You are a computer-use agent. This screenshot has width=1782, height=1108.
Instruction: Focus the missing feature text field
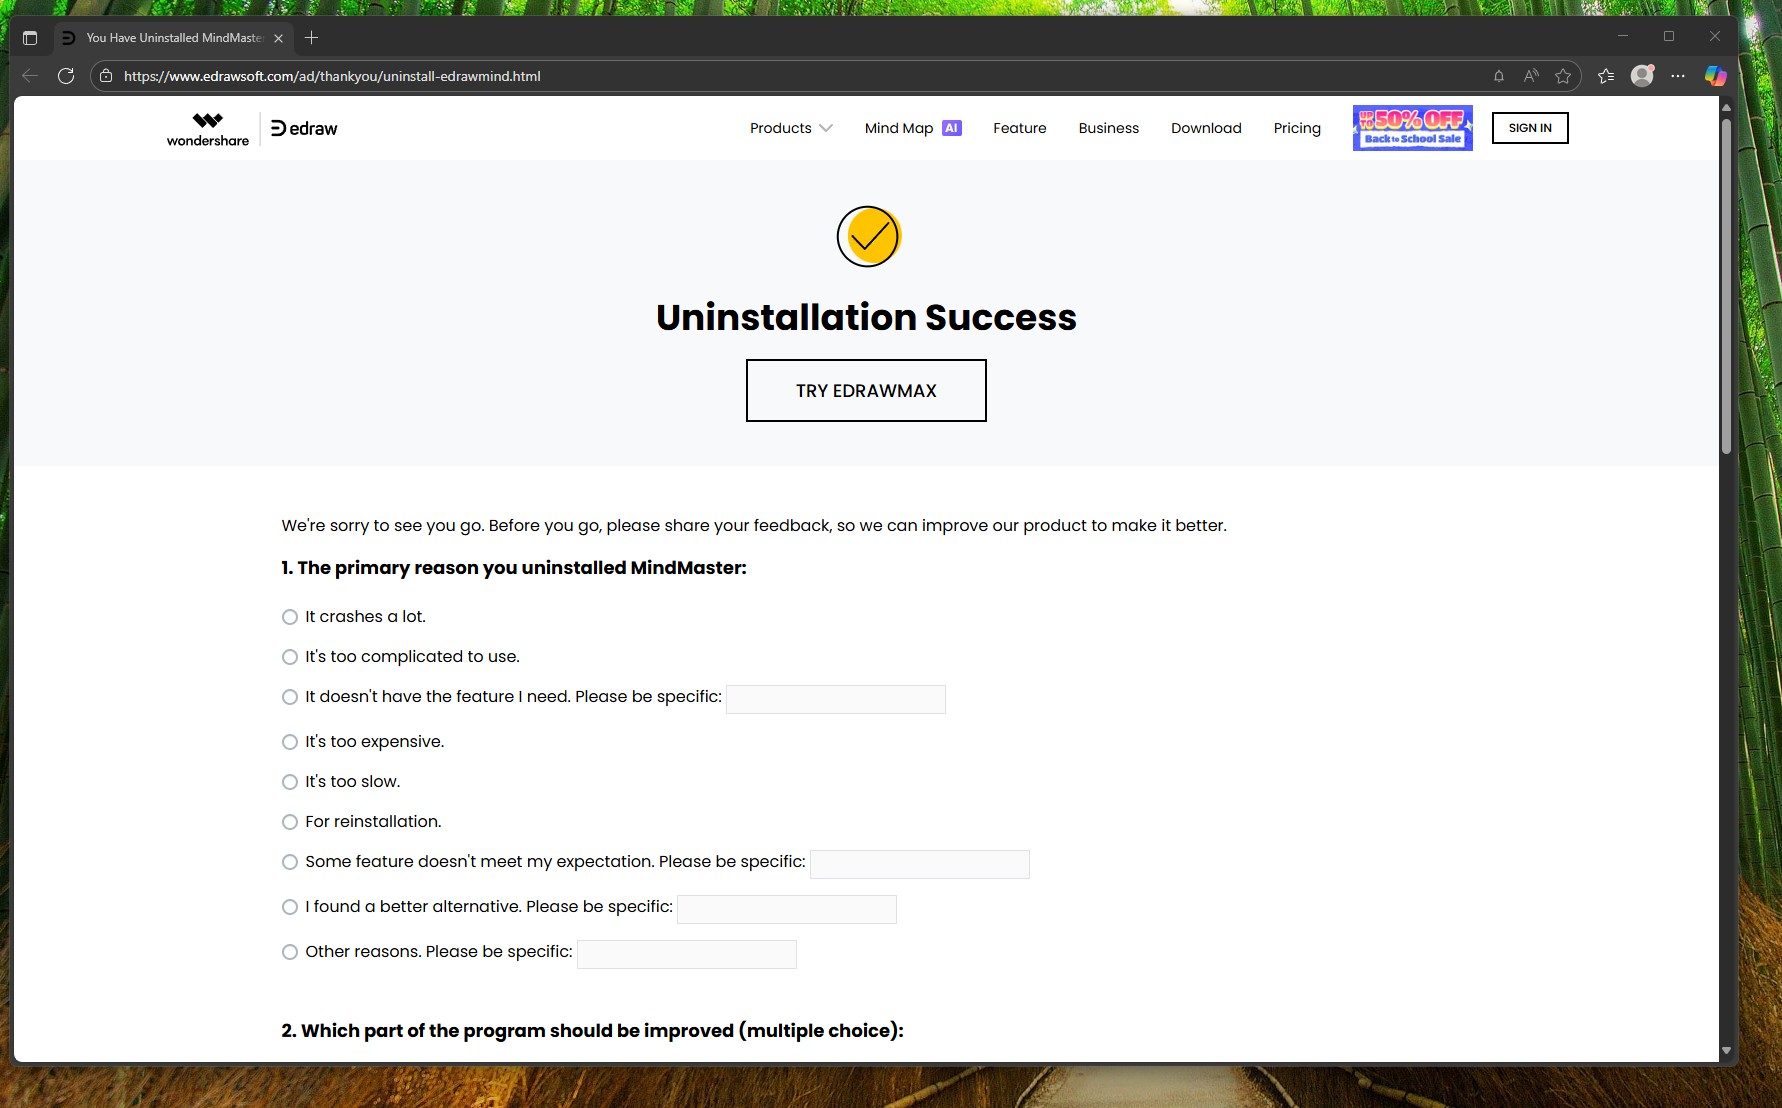(836, 699)
